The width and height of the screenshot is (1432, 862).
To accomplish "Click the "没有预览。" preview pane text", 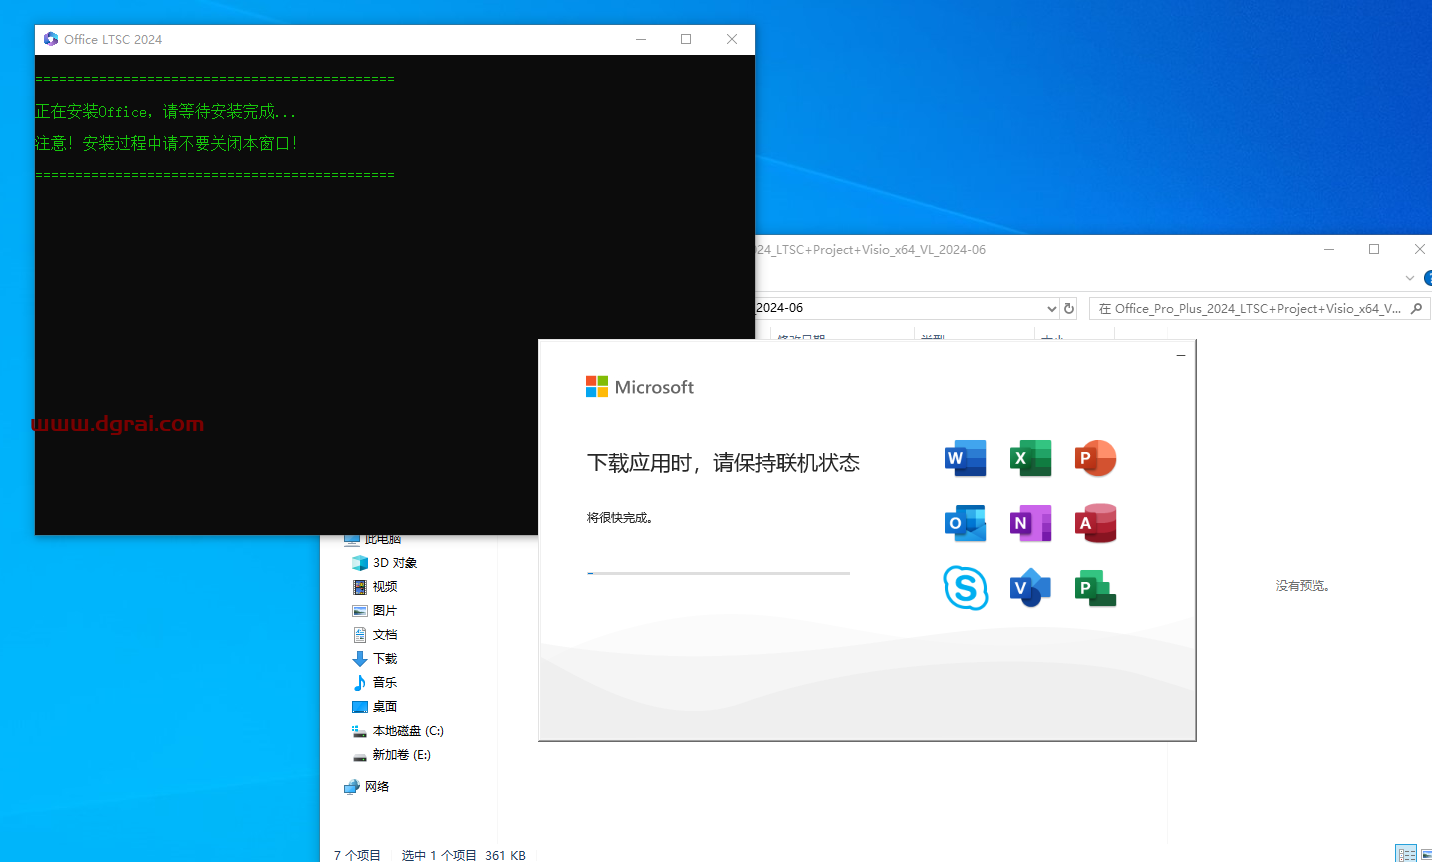I will point(1302,586).
